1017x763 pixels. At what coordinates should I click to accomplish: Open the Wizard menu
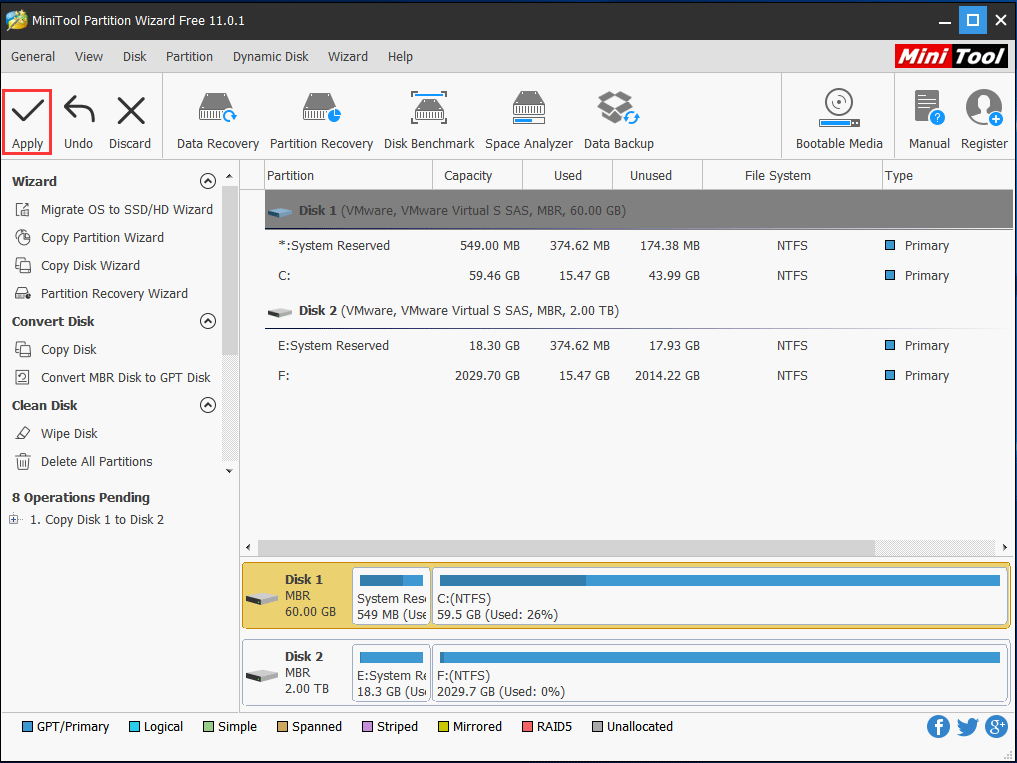point(348,56)
